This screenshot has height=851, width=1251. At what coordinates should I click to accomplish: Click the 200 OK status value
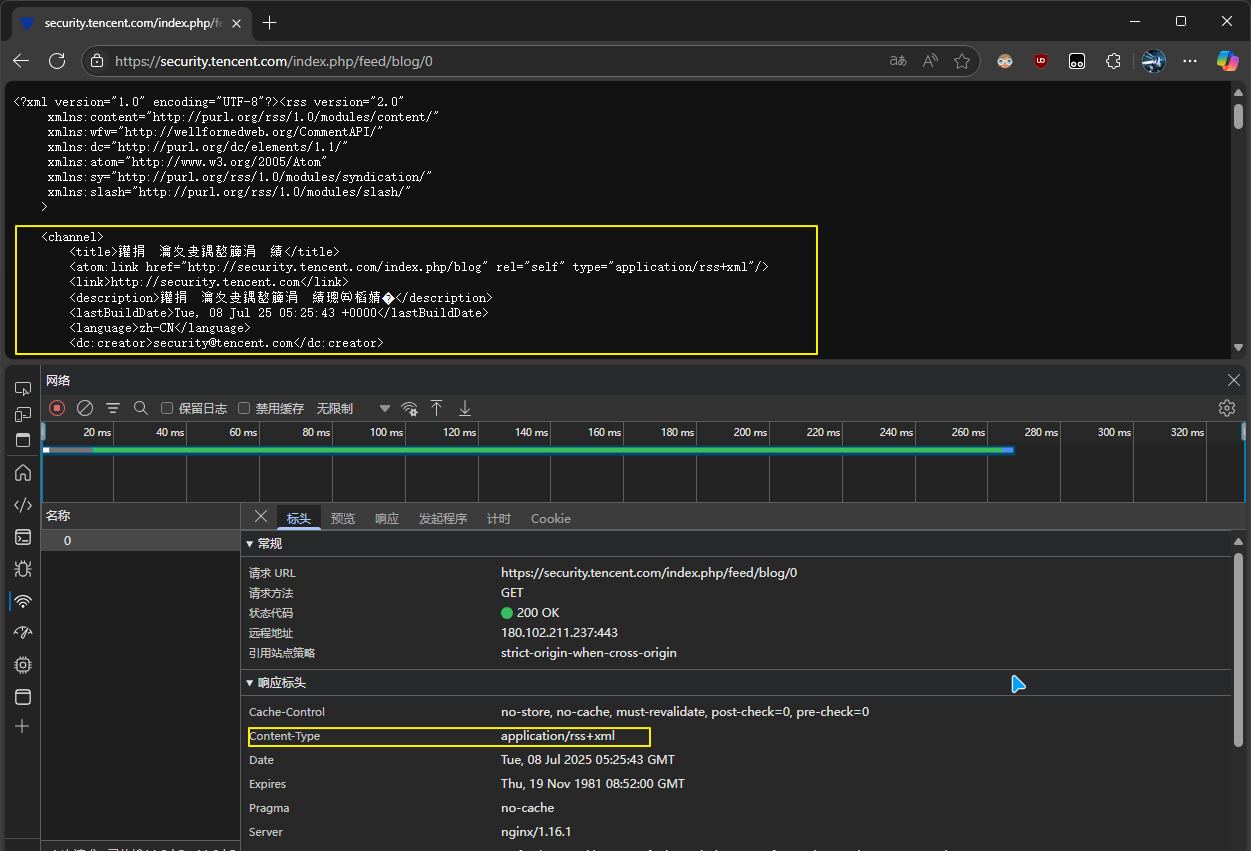click(x=530, y=613)
